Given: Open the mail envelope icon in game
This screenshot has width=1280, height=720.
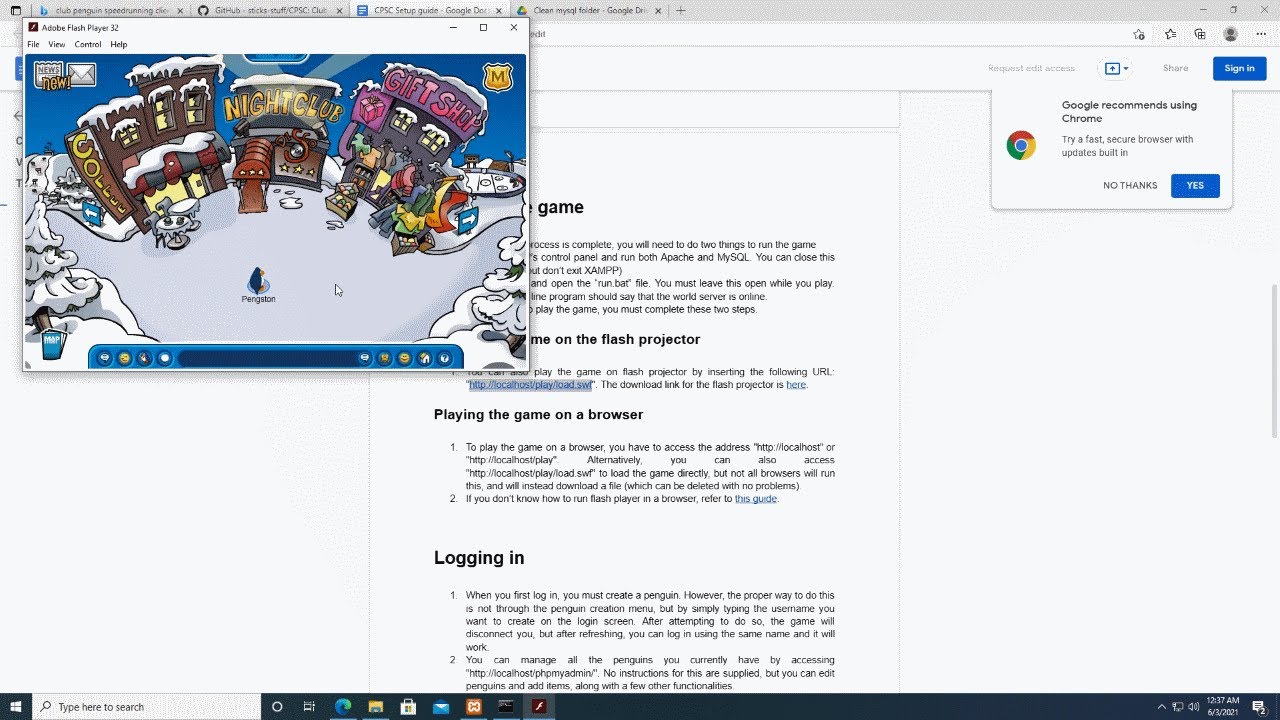Looking at the screenshot, I should [81, 74].
